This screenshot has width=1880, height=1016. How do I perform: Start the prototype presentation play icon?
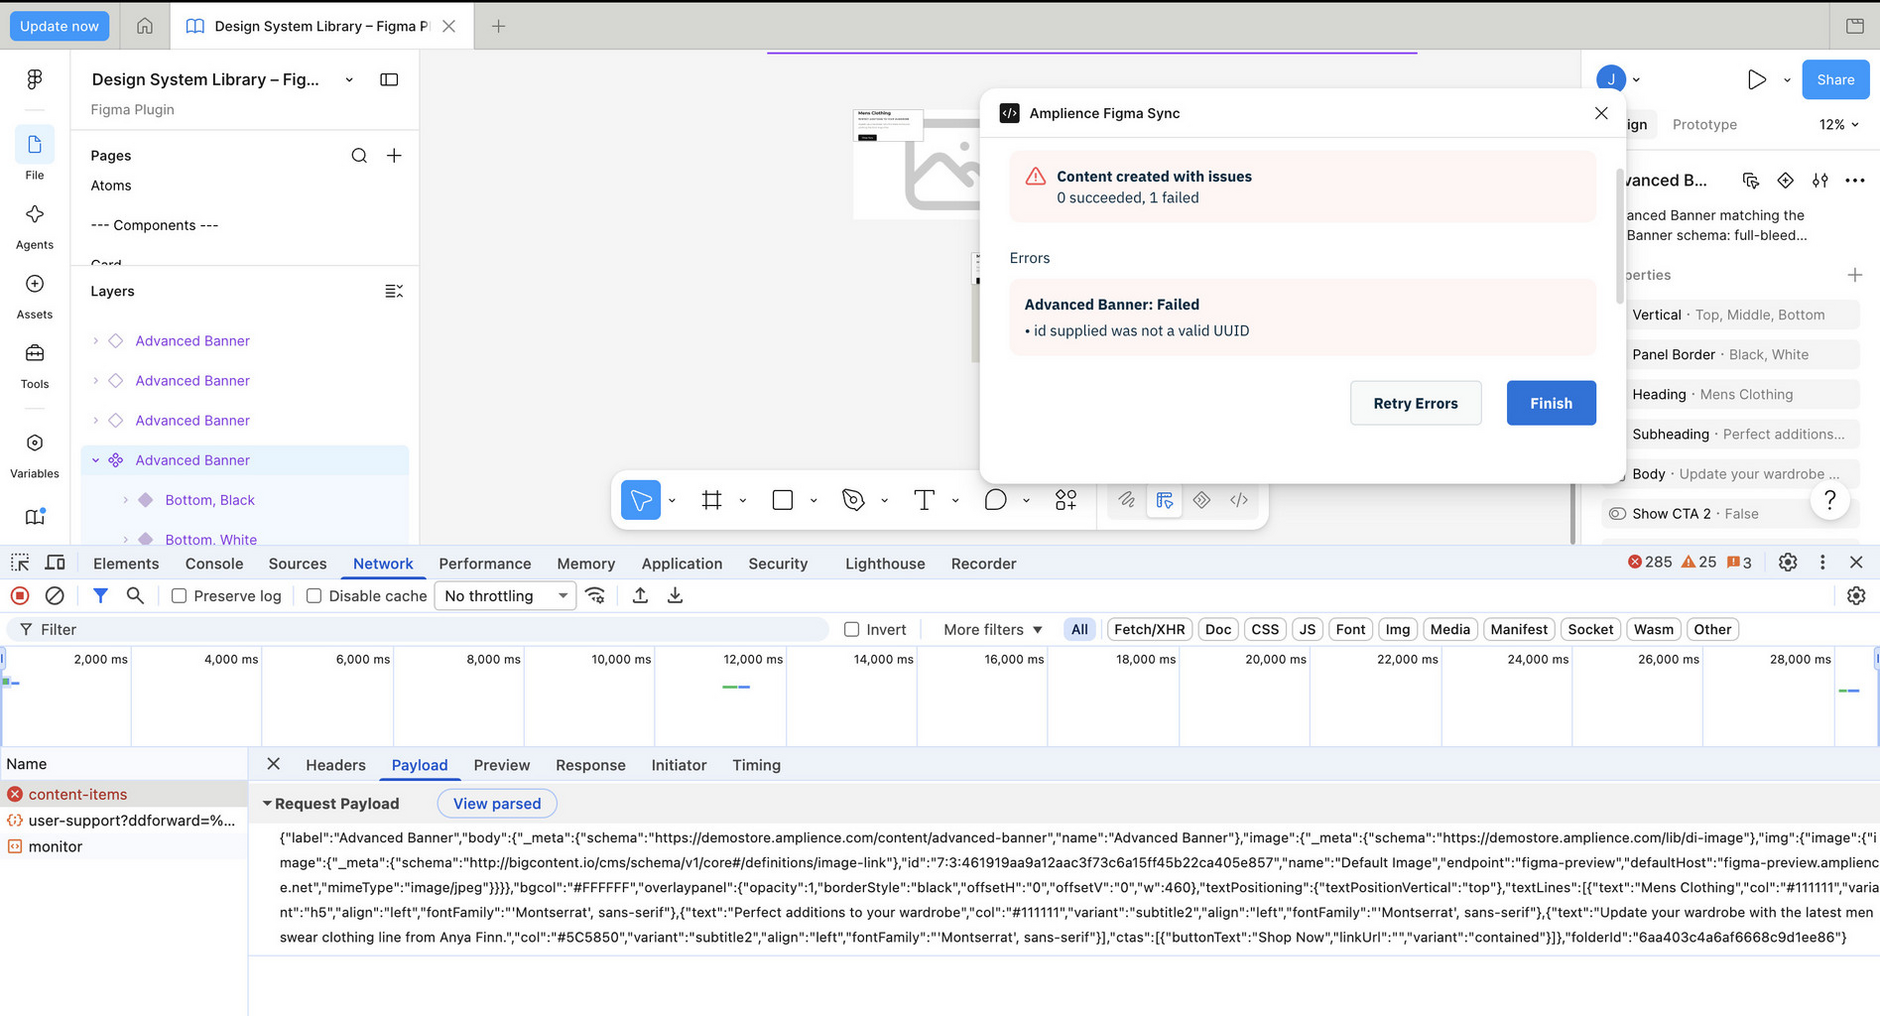[1756, 80]
